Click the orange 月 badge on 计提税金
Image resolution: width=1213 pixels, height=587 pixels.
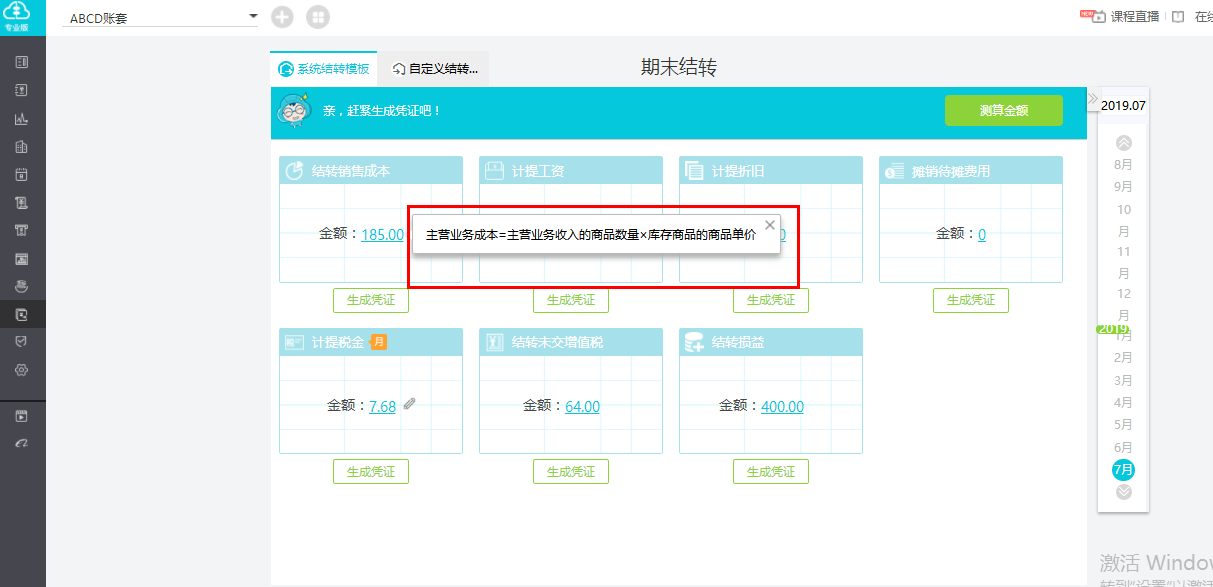(379, 342)
